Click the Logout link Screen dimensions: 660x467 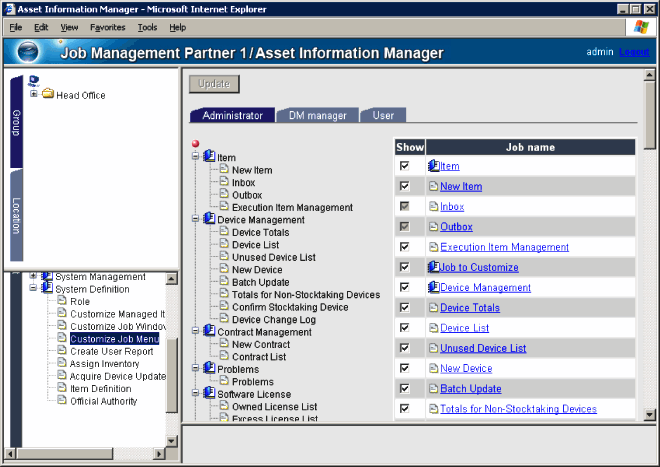coord(634,52)
